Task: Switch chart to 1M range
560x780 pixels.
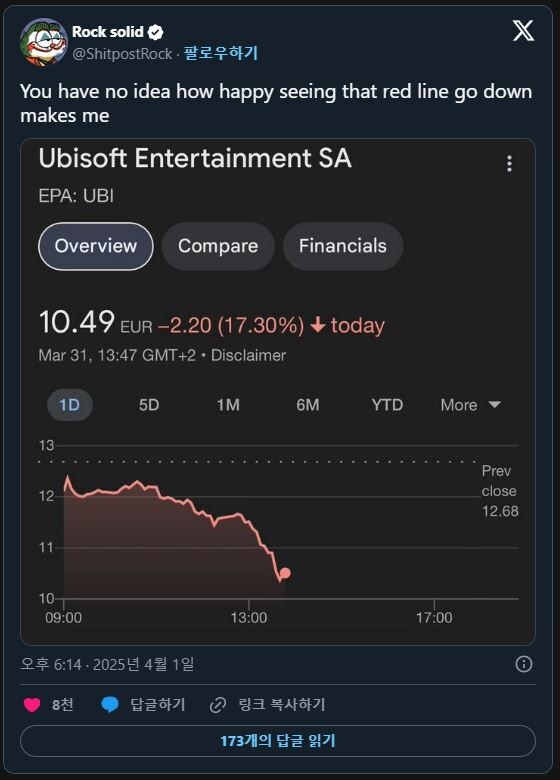Action: [228, 405]
